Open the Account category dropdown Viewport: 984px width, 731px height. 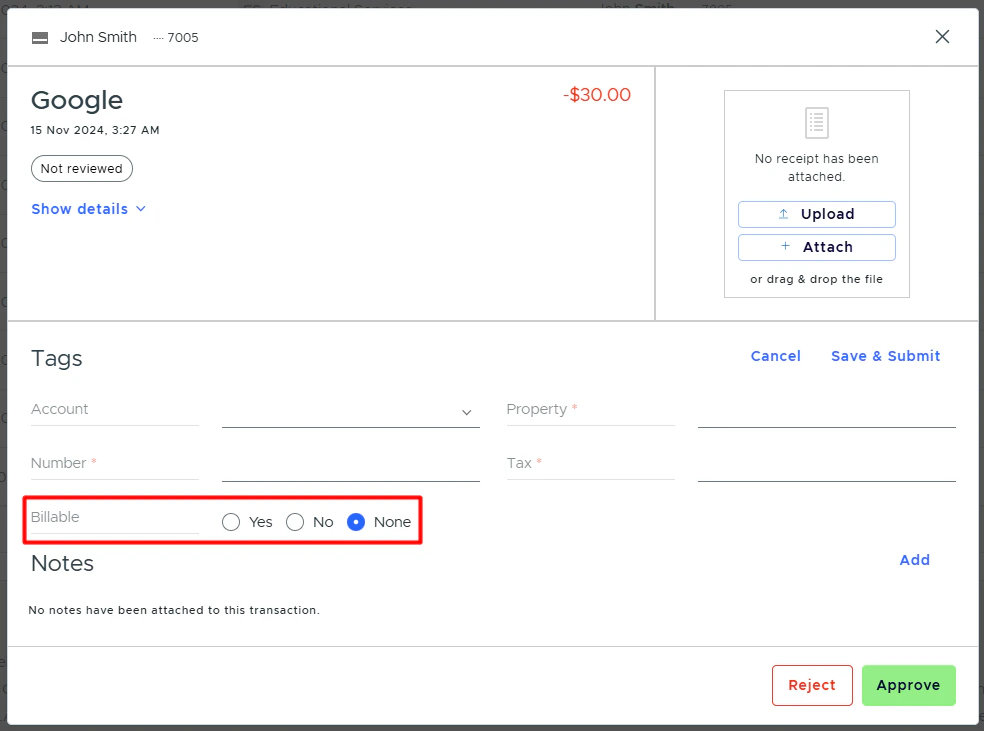[x=465, y=412]
